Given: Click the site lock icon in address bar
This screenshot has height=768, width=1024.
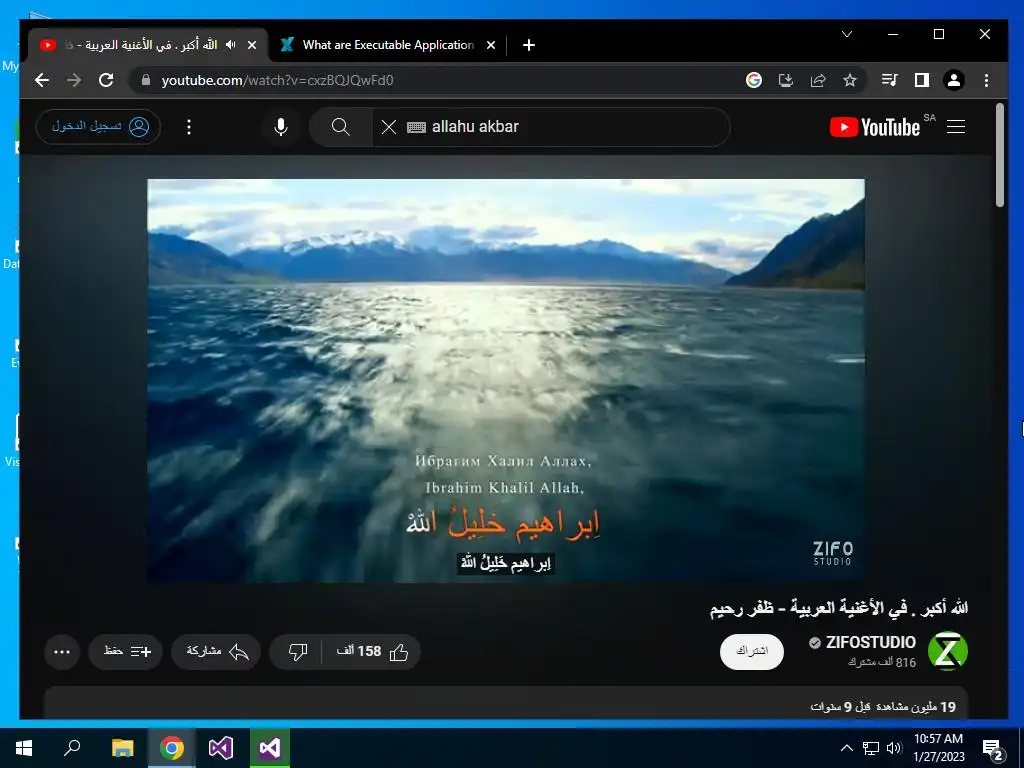Looking at the screenshot, I should point(146,80).
